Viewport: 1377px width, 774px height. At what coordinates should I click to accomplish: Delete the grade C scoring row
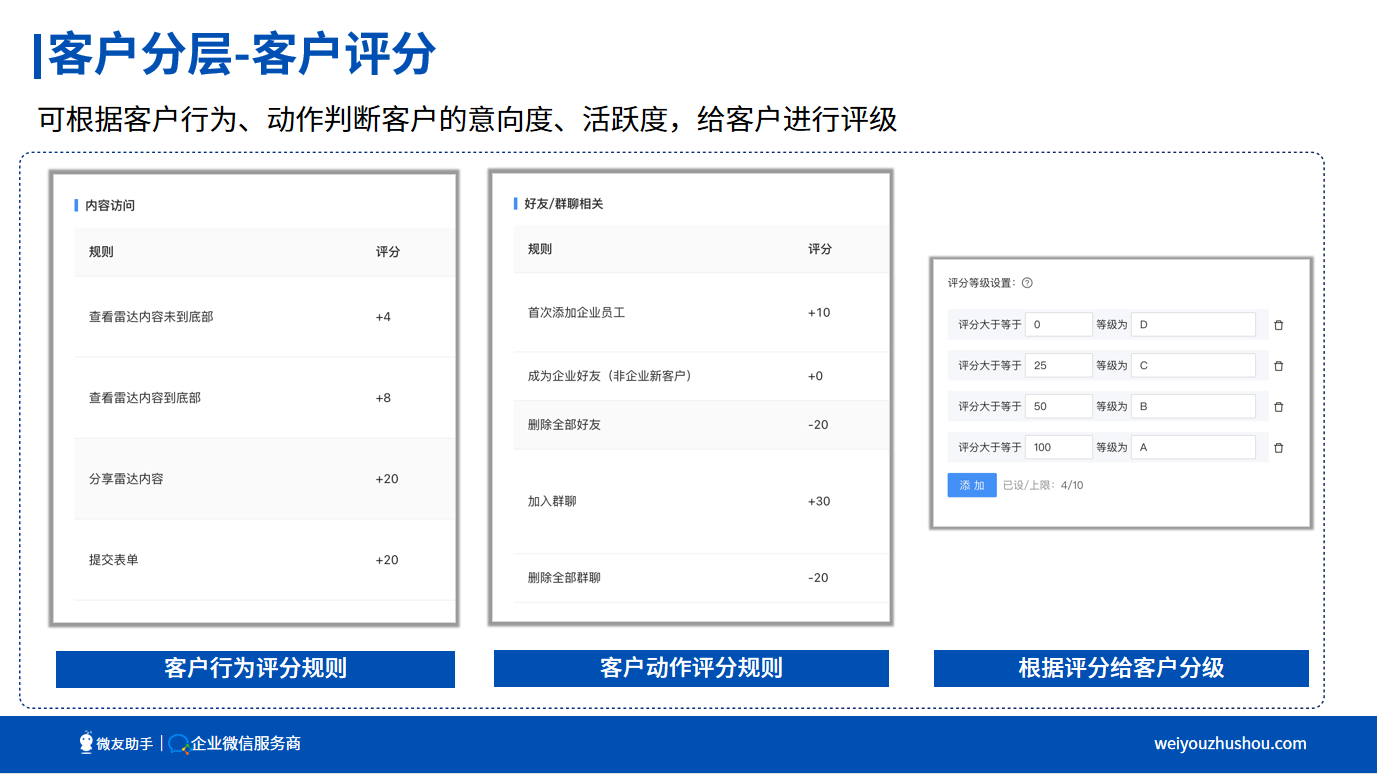(x=1278, y=366)
